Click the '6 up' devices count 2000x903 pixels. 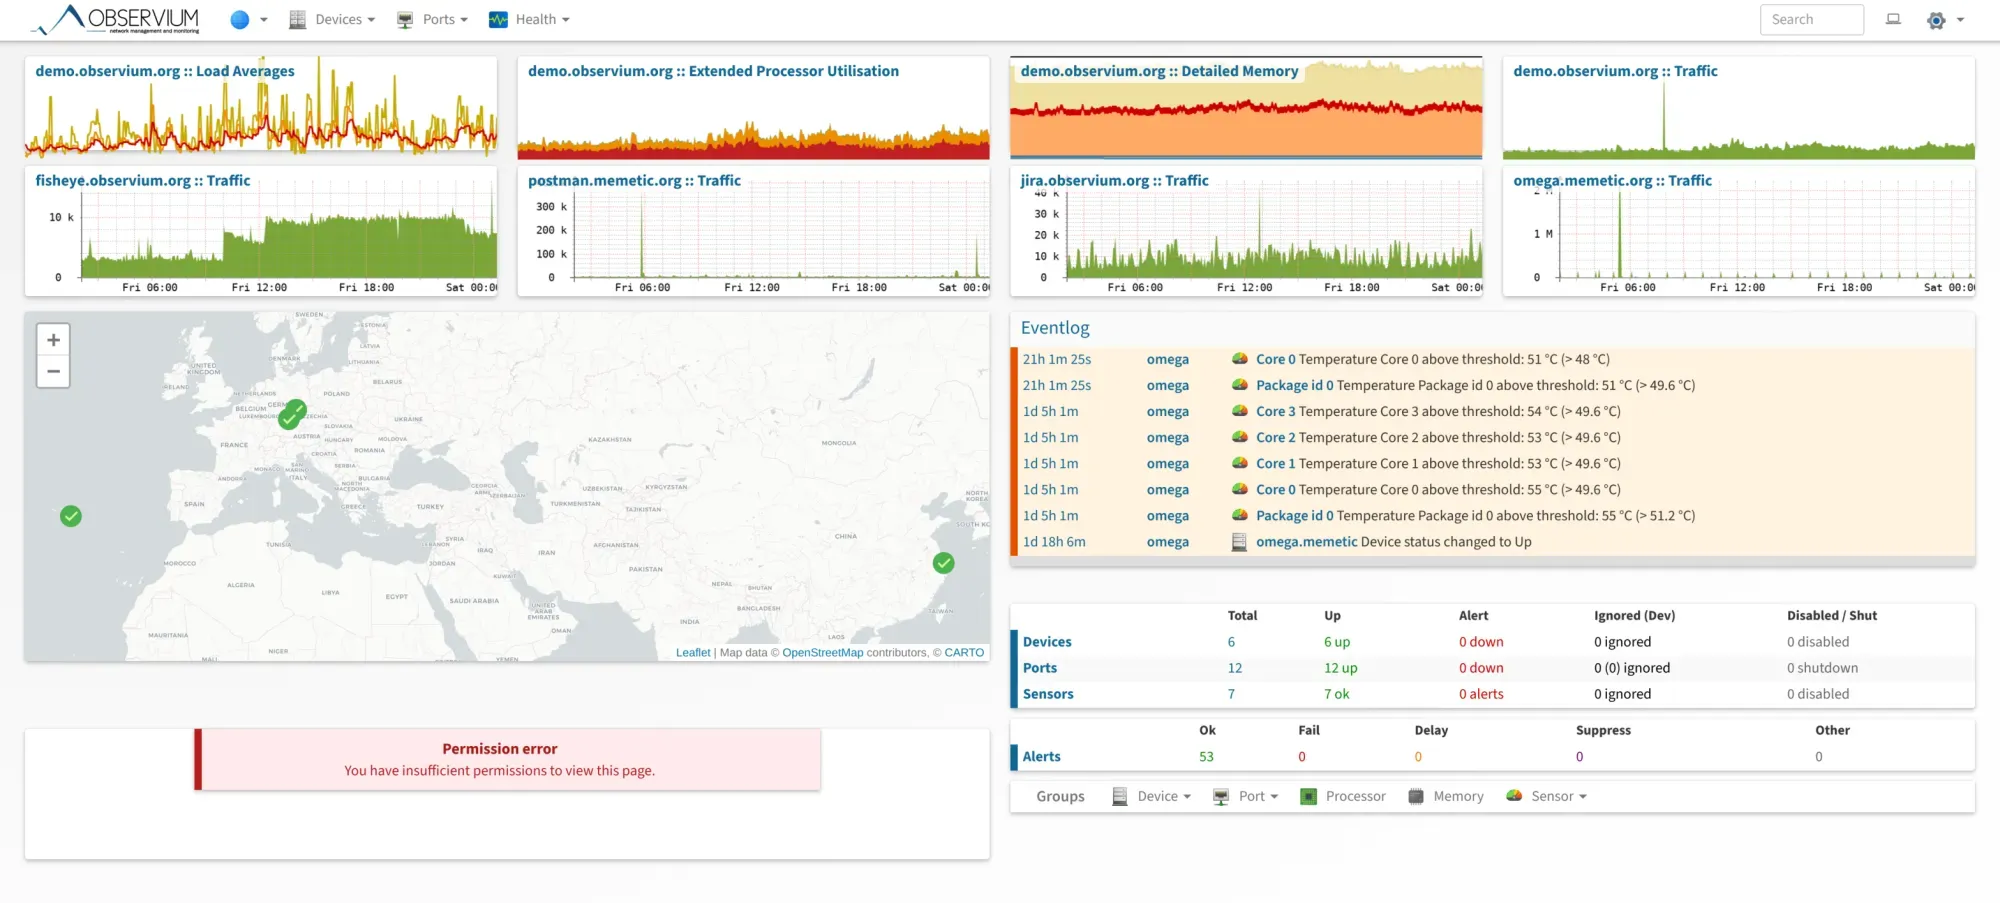1337,642
